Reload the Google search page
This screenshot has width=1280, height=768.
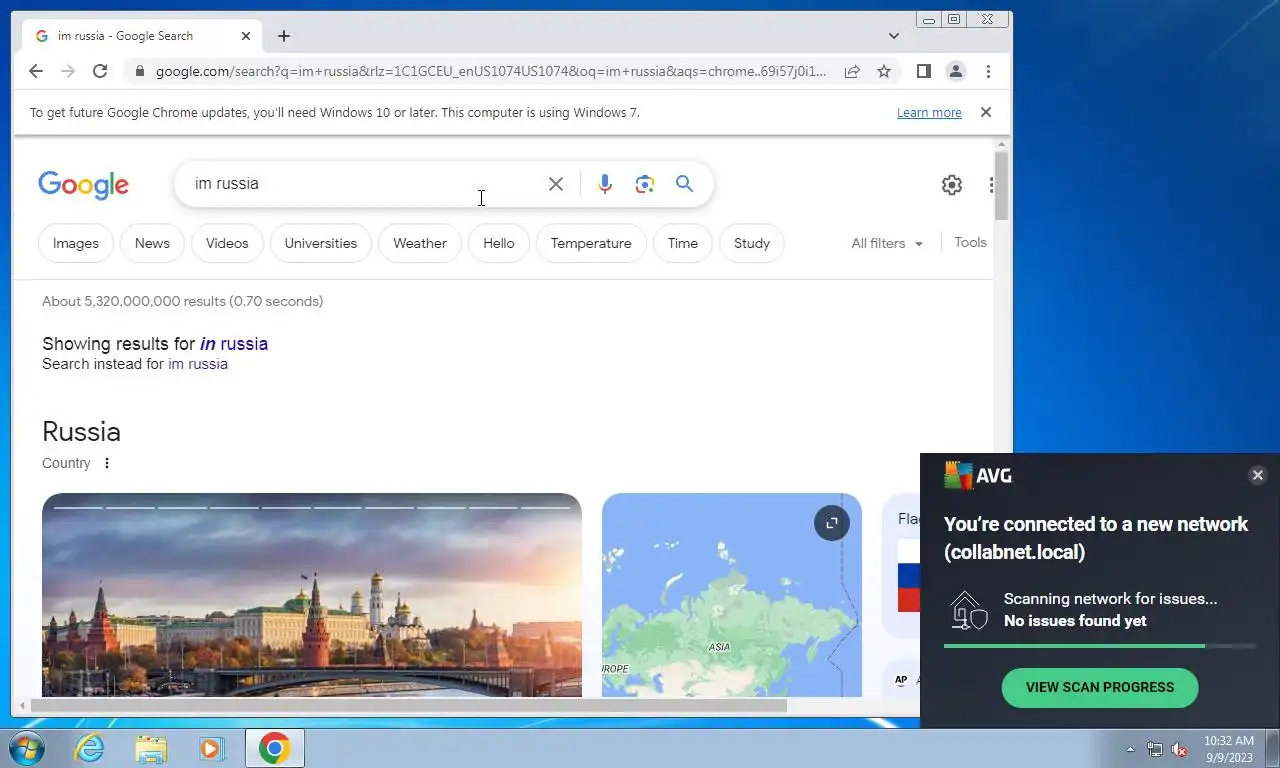(x=100, y=71)
